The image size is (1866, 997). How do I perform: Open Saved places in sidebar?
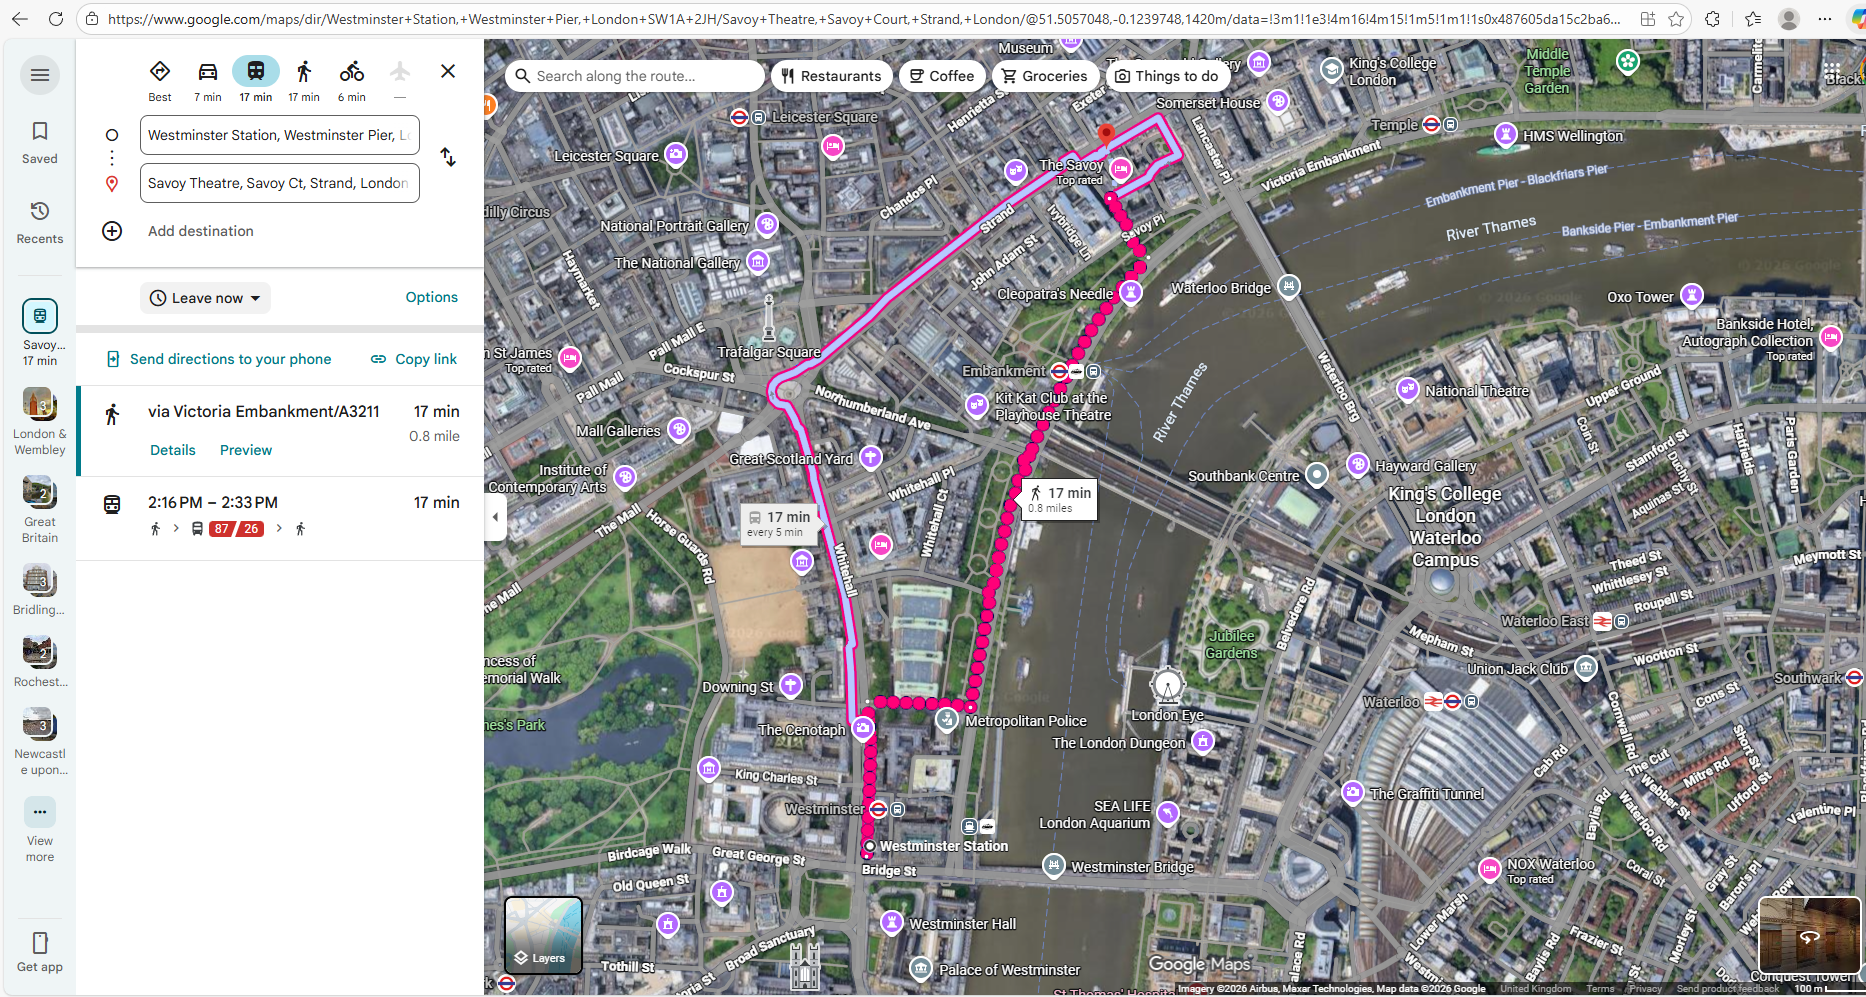pyautogui.click(x=40, y=143)
